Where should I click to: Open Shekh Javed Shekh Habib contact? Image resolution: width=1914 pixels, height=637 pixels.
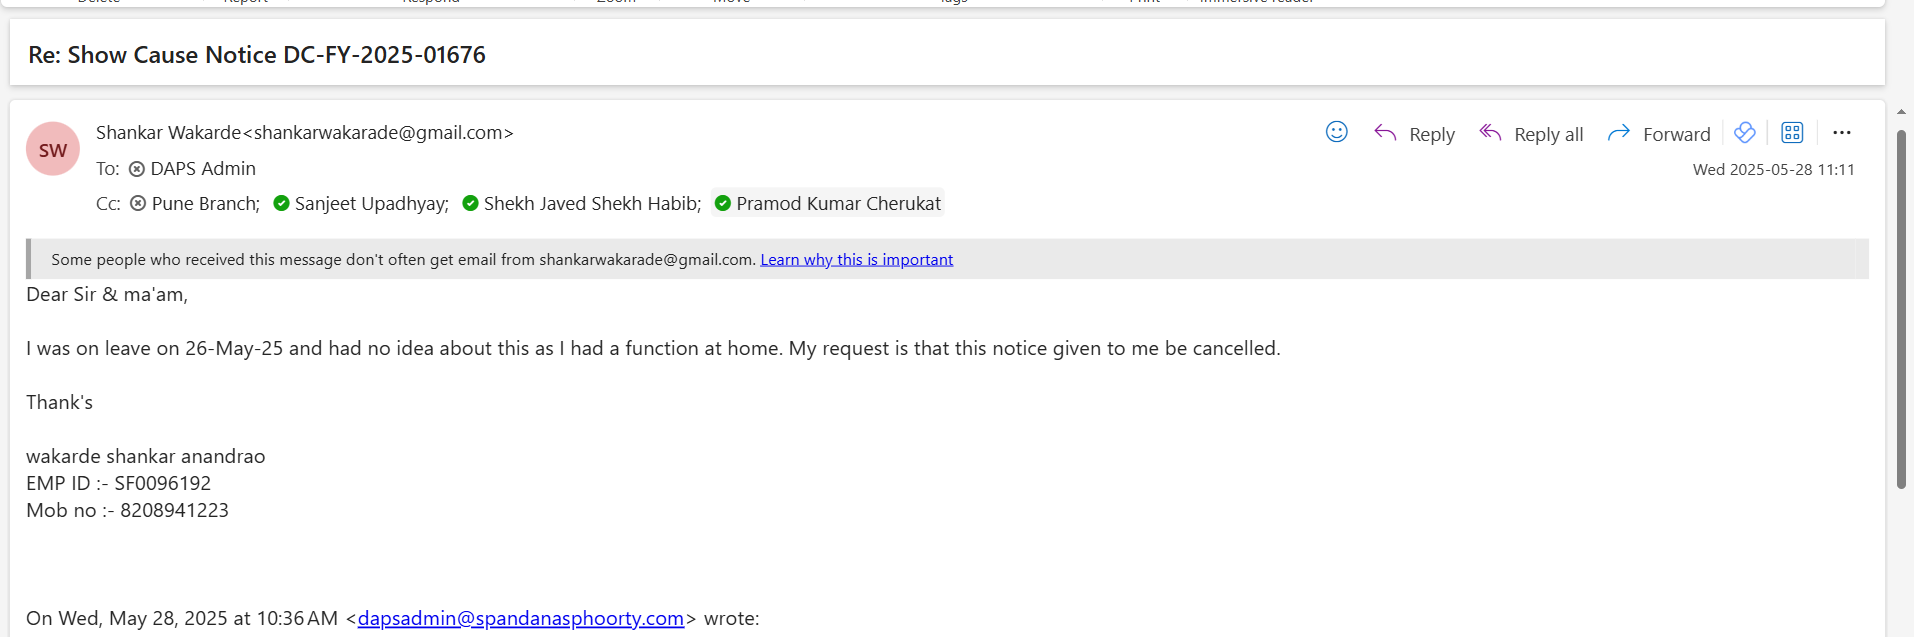pyautogui.click(x=592, y=204)
